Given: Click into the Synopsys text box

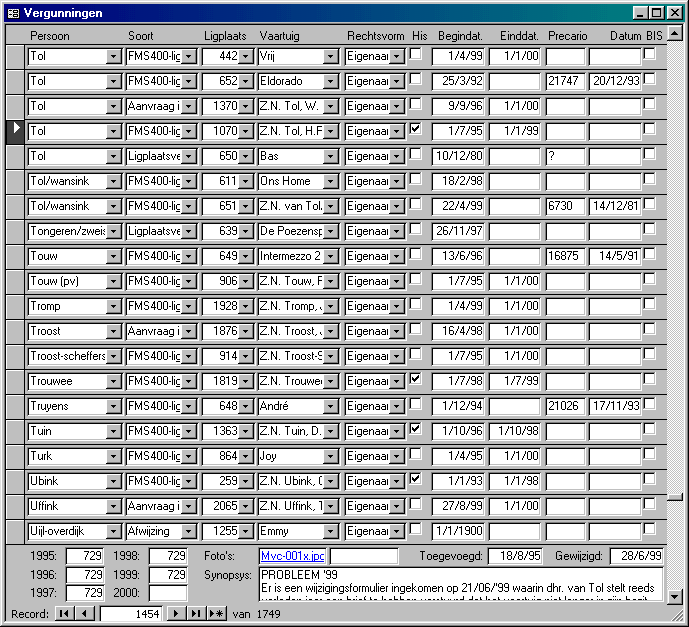Looking at the screenshot, I should coord(461,584).
